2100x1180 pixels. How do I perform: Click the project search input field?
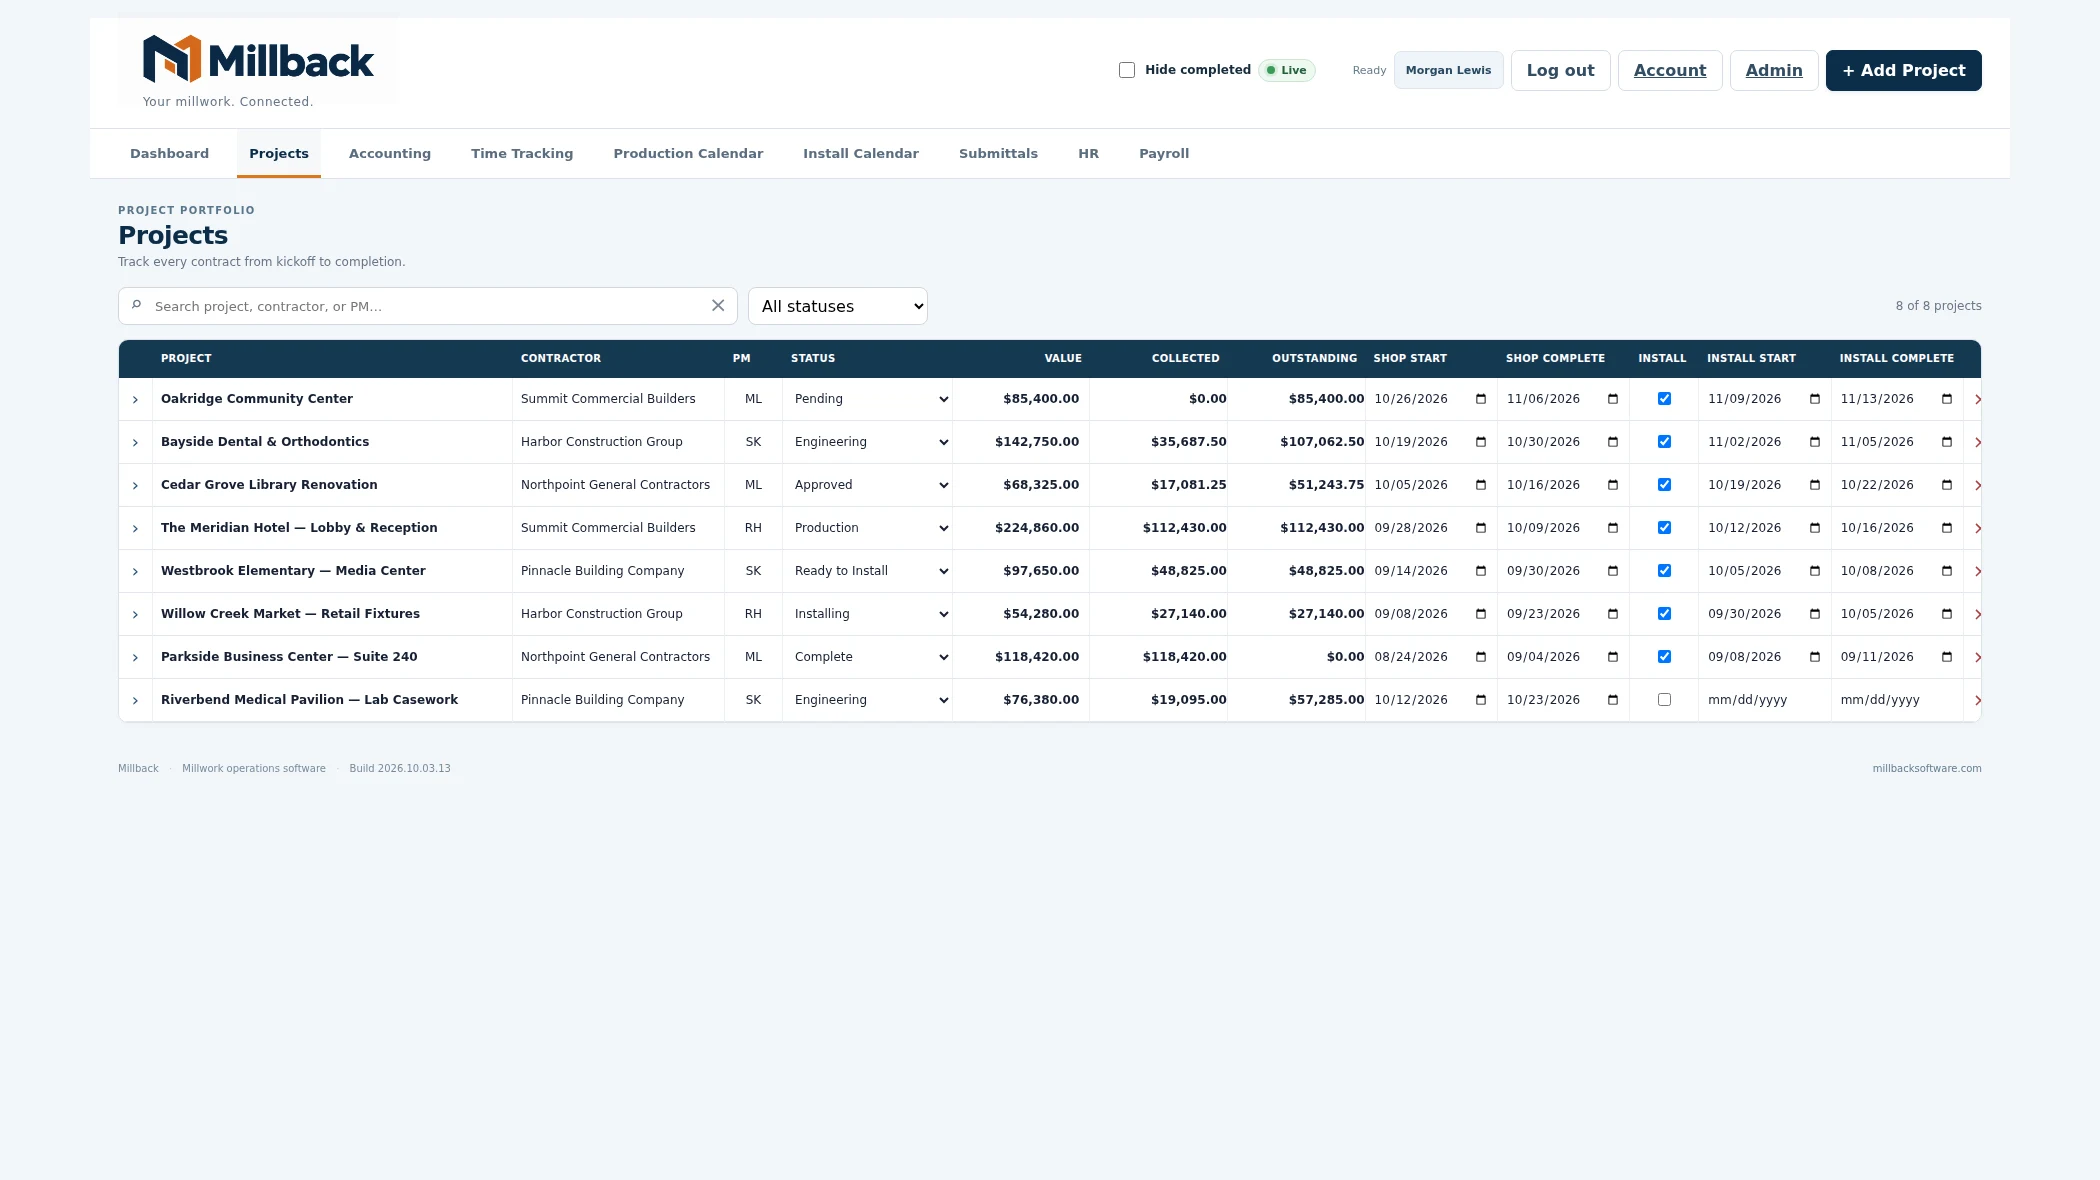click(x=428, y=306)
